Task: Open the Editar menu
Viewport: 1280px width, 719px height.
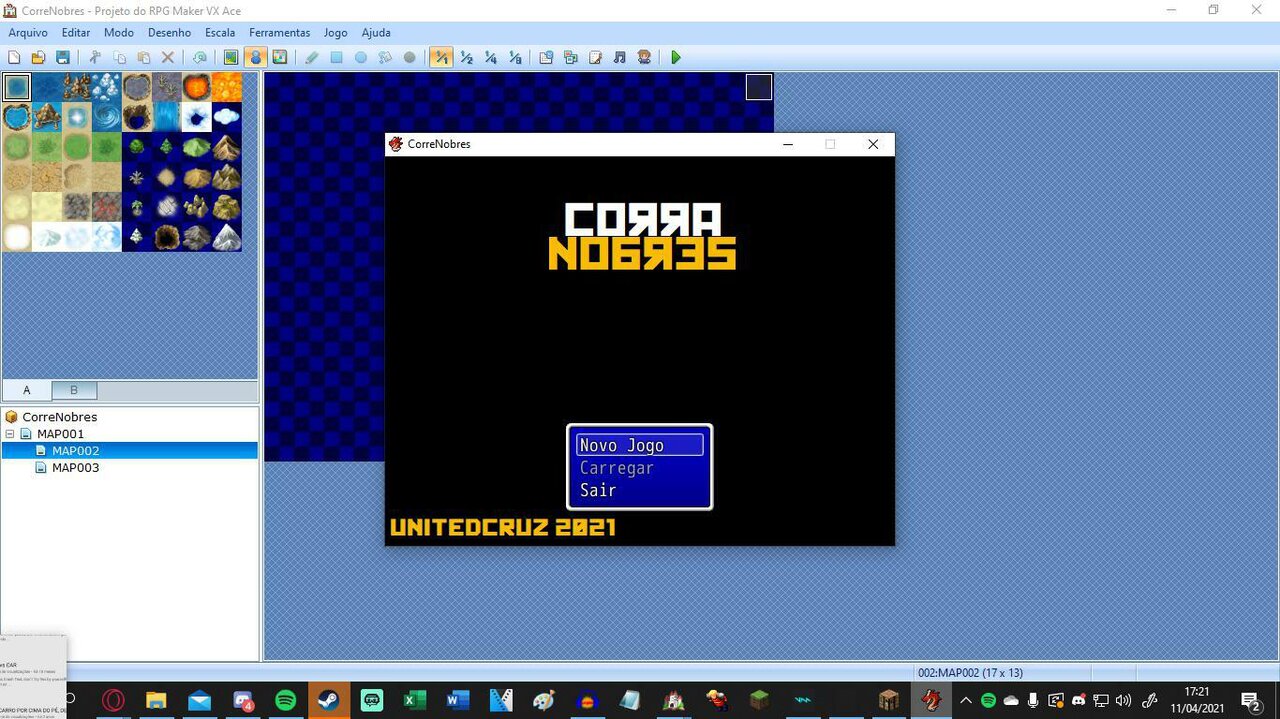Action: (x=76, y=33)
